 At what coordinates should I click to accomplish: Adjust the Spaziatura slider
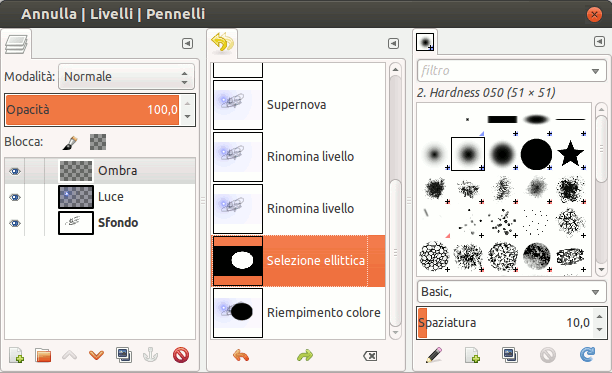[x=505, y=323]
